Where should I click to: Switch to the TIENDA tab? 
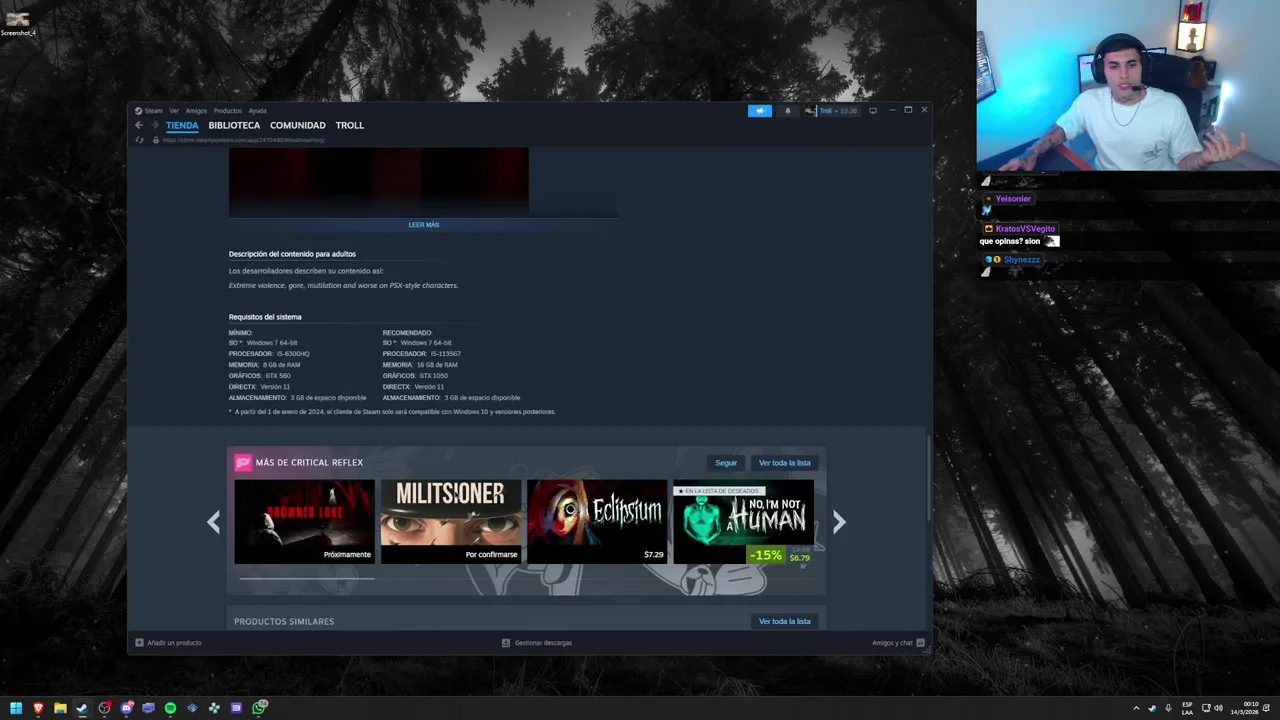click(x=182, y=125)
